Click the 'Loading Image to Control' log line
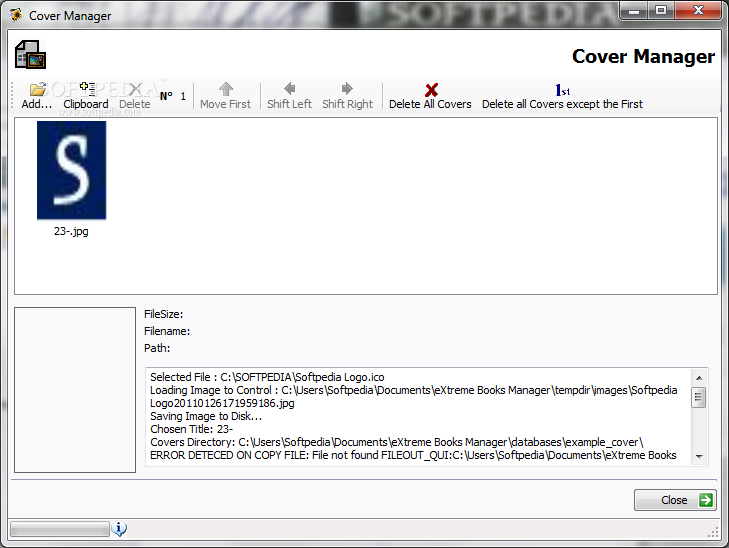The height and width of the screenshot is (548, 729). (x=414, y=396)
